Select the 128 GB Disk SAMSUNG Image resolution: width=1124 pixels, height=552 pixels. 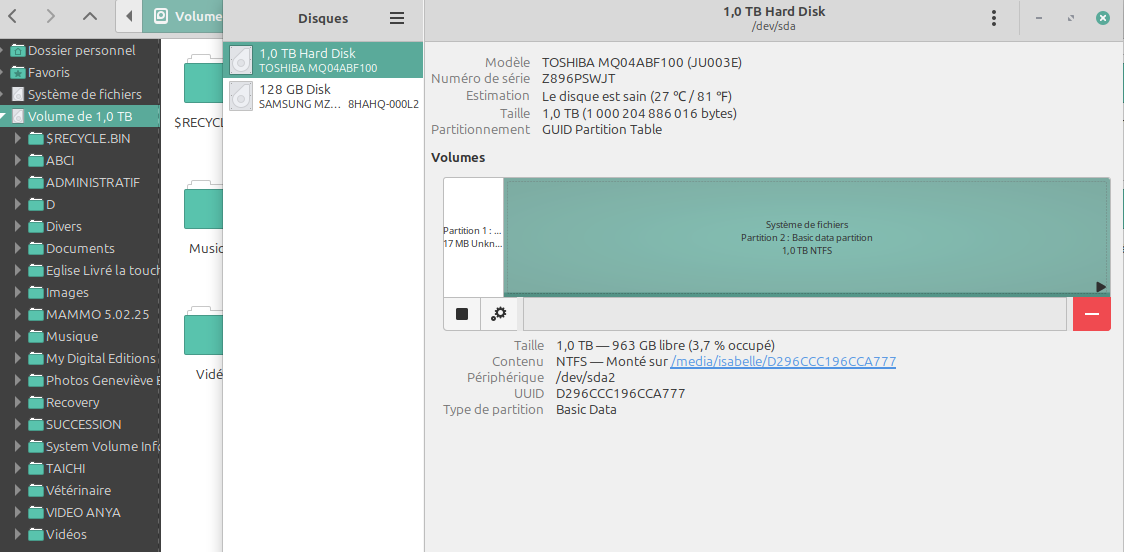tap(323, 96)
